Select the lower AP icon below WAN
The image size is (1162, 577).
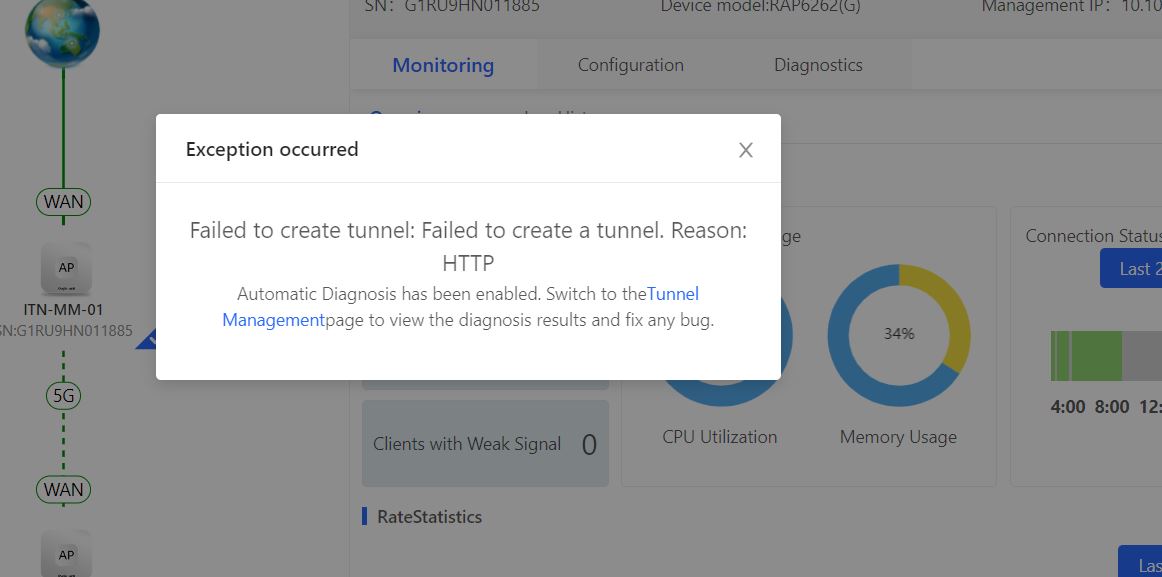66,553
